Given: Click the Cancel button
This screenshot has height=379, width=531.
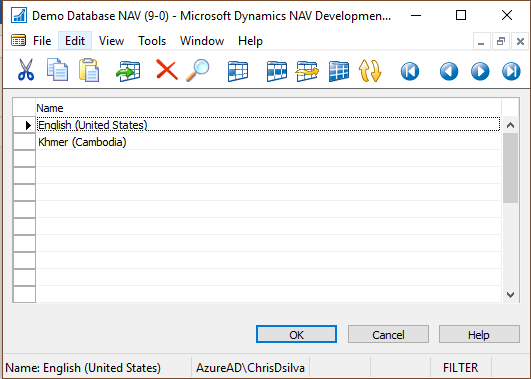Looking at the screenshot, I should (x=388, y=335).
